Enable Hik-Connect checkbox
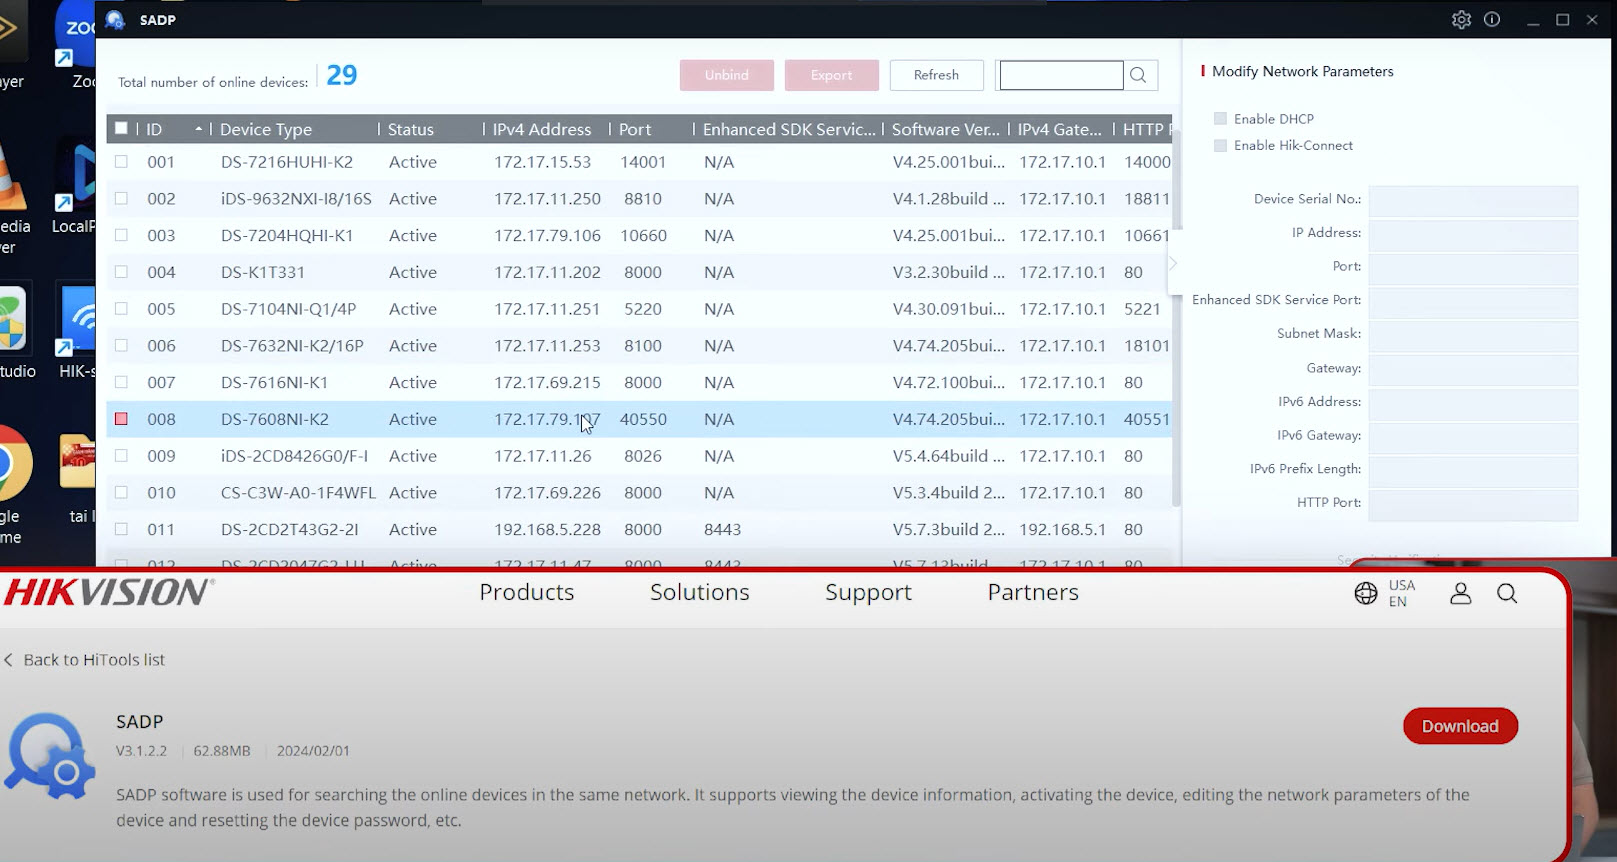1617x862 pixels. (x=1220, y=146)
